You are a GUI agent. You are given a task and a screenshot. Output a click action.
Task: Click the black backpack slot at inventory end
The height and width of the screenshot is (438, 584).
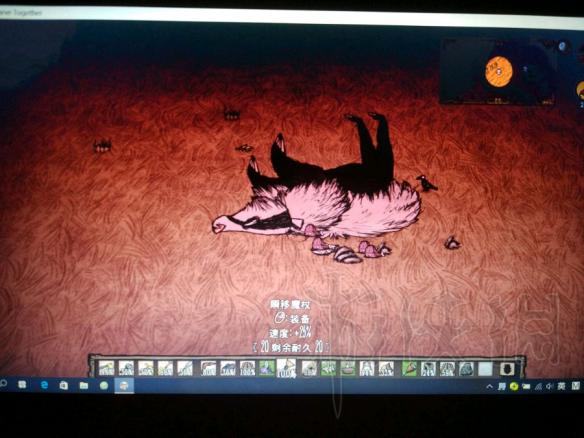(507, 369)
